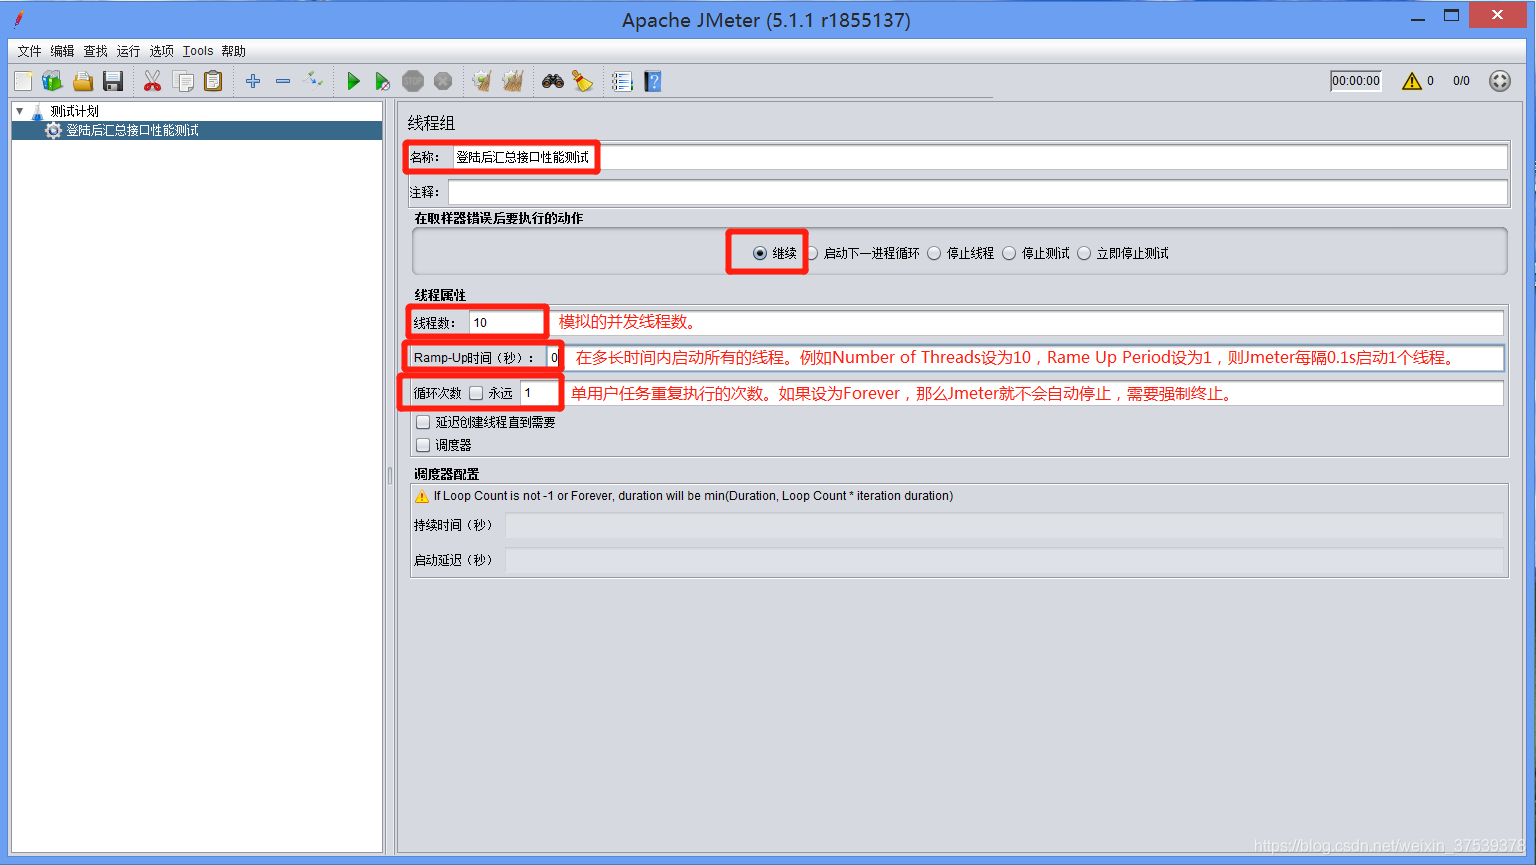This screenshot has height=865, width=1536.
Task: Click the 00:00:00 elapsed timer display
Action: (x=1356, y=81)
